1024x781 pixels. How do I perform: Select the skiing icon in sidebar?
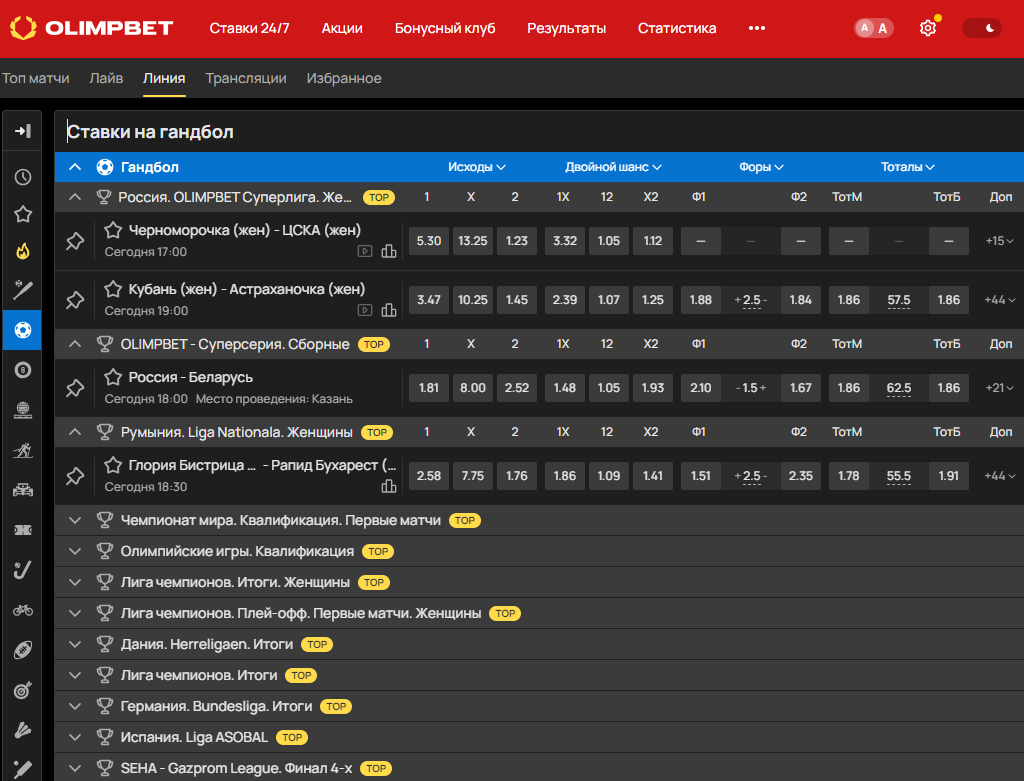[23, 450]
